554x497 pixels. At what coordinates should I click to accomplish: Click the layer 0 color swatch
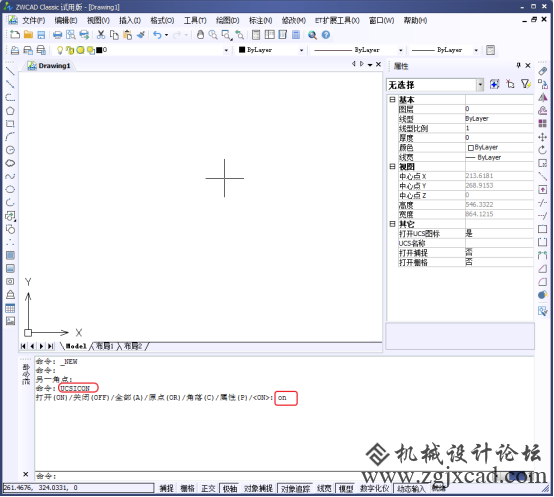(x=99, y=50)
